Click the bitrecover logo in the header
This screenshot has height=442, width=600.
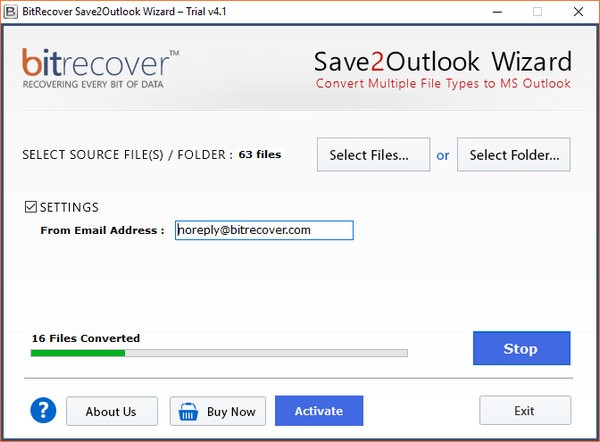[x=100, y=68]
